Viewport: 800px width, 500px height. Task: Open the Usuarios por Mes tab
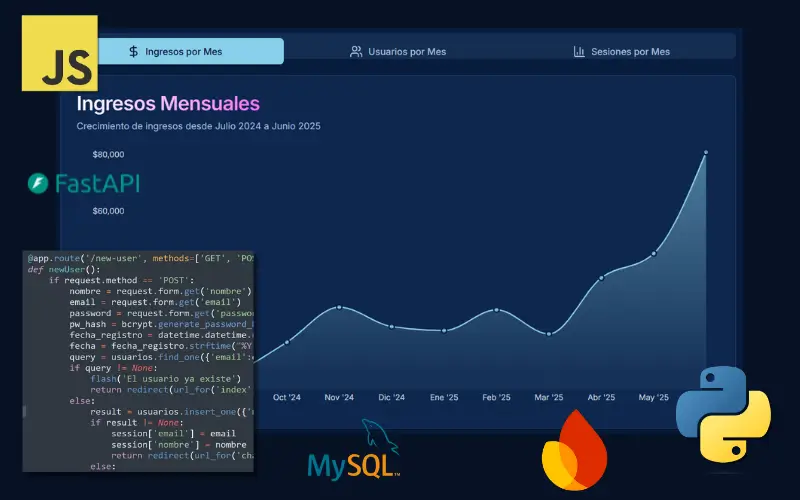pyautogui.click(x=397, y=51)
